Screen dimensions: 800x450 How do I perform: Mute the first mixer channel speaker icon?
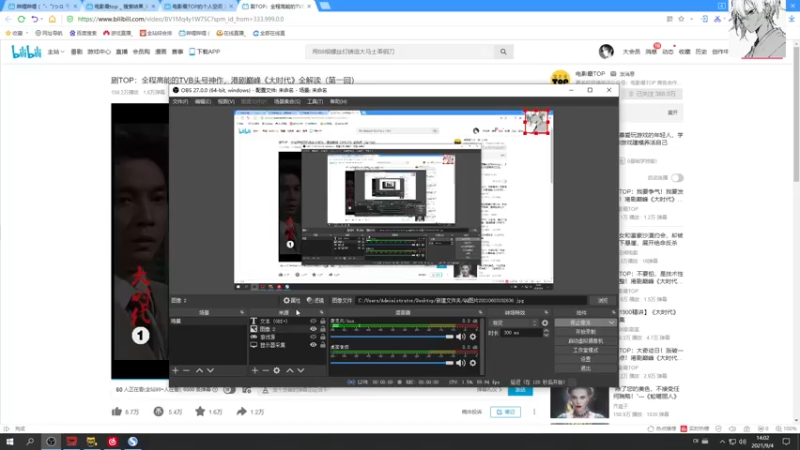(461, 337)
